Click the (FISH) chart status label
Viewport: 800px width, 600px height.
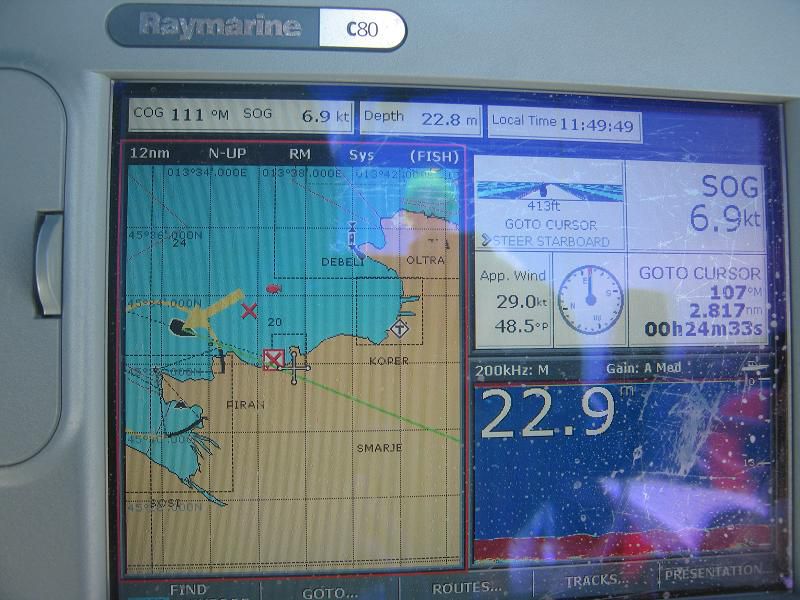[x=435, y=156]
